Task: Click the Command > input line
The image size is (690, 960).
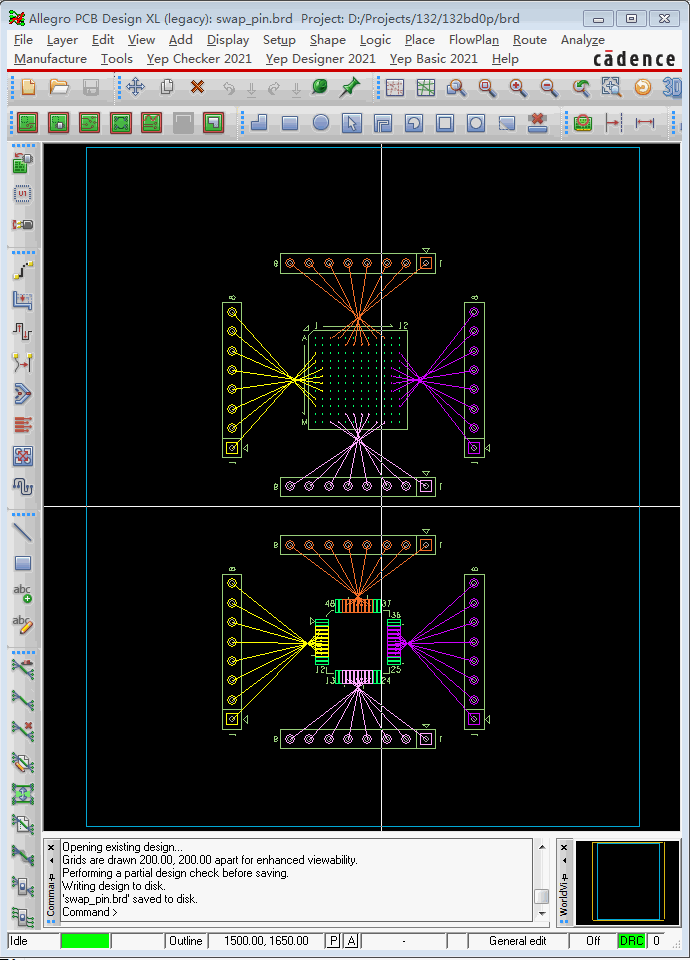Action: tap(296, 912)
